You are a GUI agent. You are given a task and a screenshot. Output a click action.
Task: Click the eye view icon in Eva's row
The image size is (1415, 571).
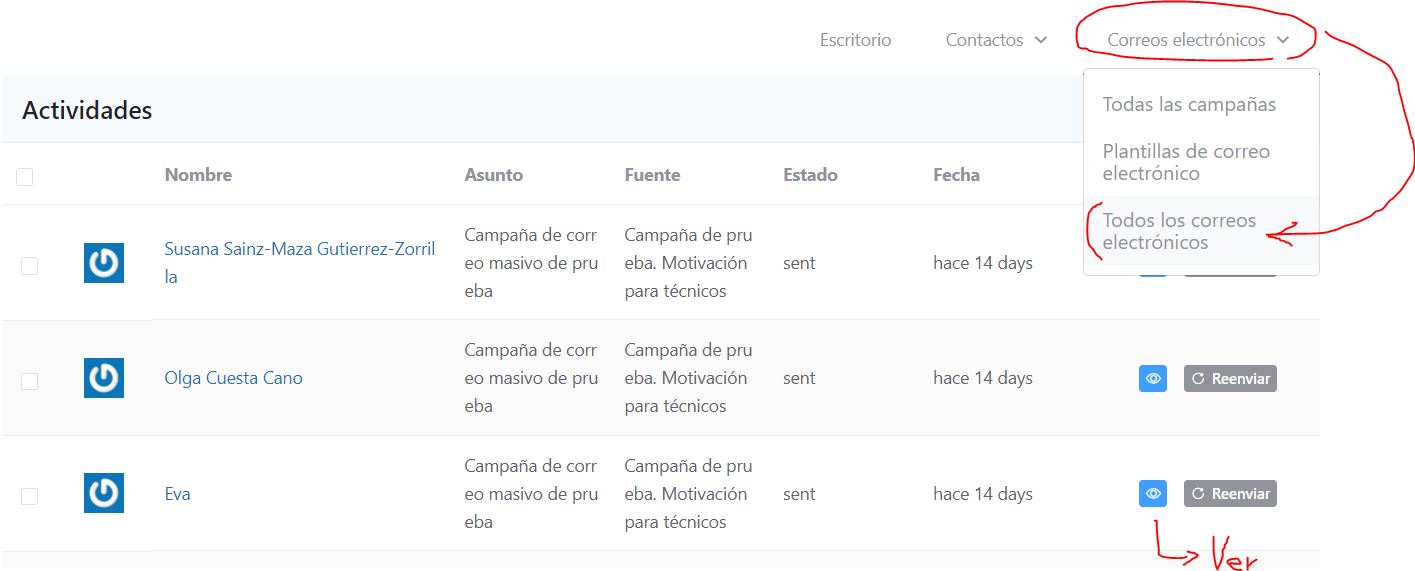[x=1152, y=494]
